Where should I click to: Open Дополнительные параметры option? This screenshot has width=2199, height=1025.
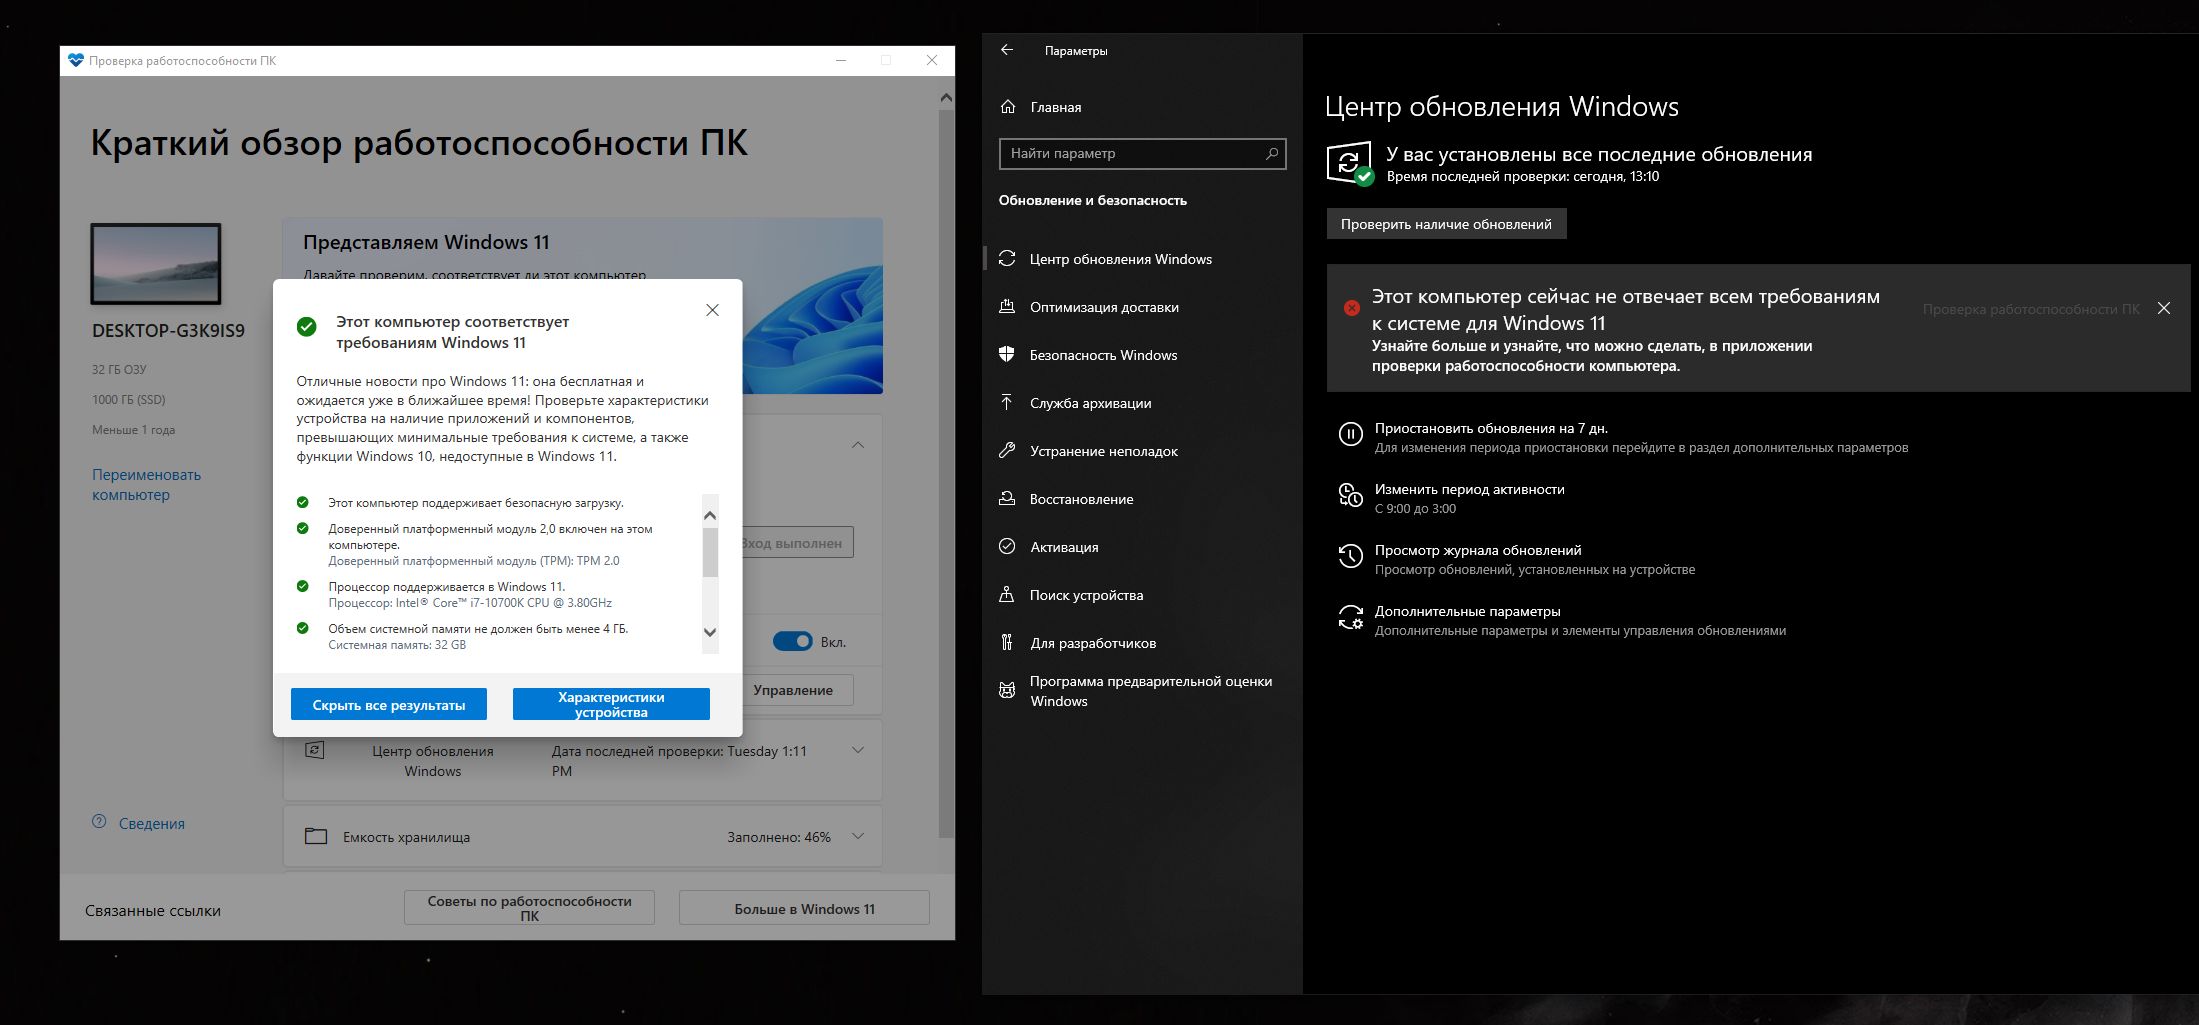pyautogui.click(x=1561, y=620)
